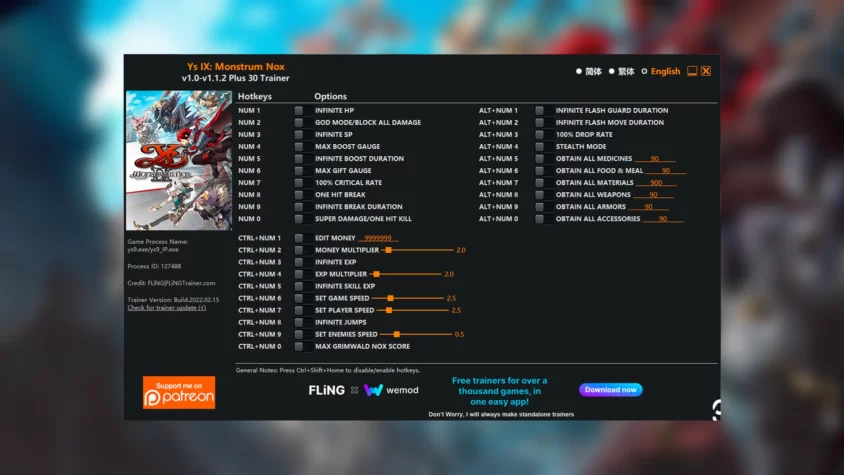The image size is (844, 475).
Task: Click Obtain All Accessories quantity field
Action: pyautogui.click(x=663, y=219)
